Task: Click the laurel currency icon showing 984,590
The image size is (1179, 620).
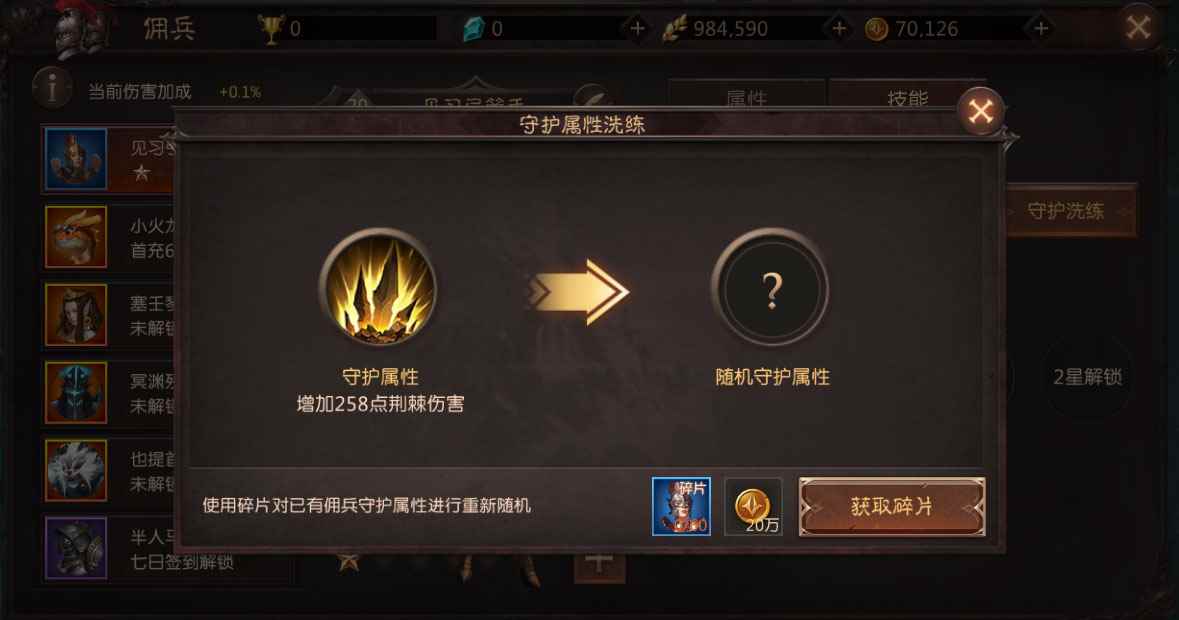Action: coord(675,29)
